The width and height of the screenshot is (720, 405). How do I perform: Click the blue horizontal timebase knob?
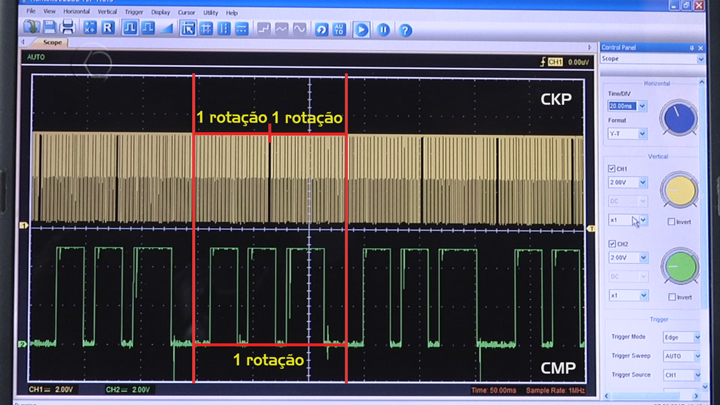point(679,118)
